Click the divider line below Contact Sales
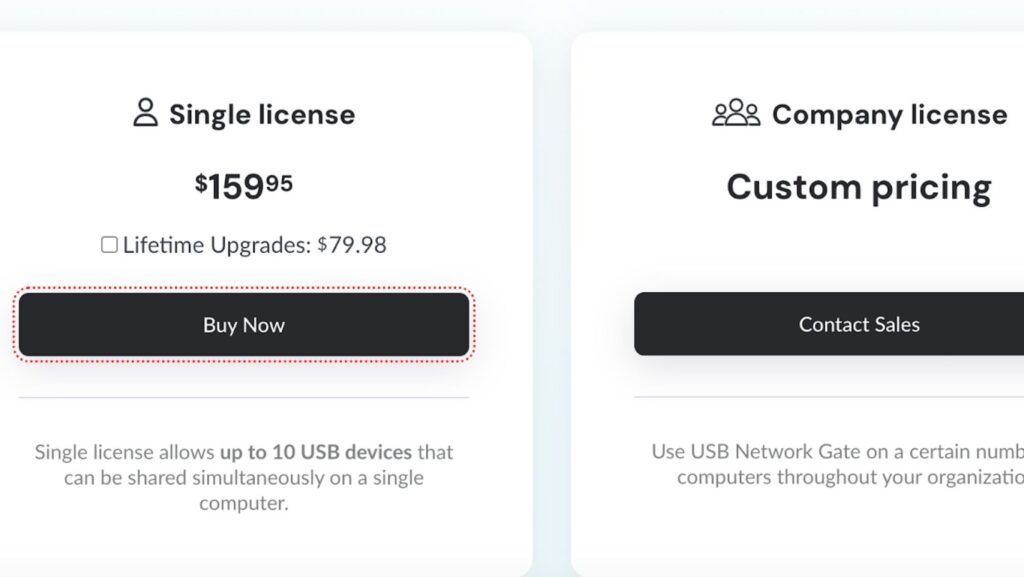Image resolution: width=1024 pixels, height=577 pixels. [828, 397]
